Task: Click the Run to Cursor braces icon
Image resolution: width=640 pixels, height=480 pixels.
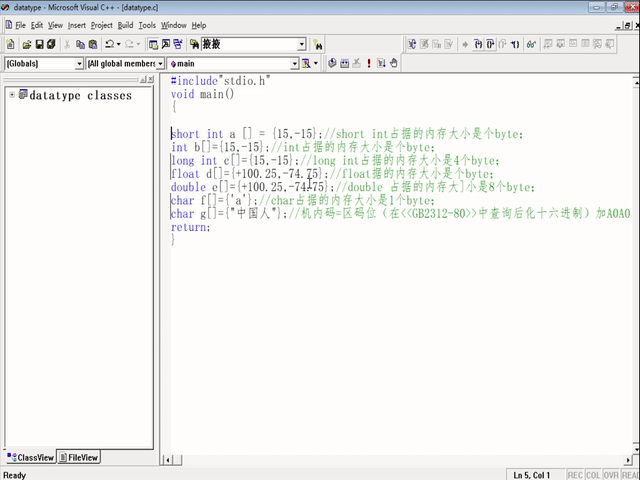Action: (x=516, y=44)
